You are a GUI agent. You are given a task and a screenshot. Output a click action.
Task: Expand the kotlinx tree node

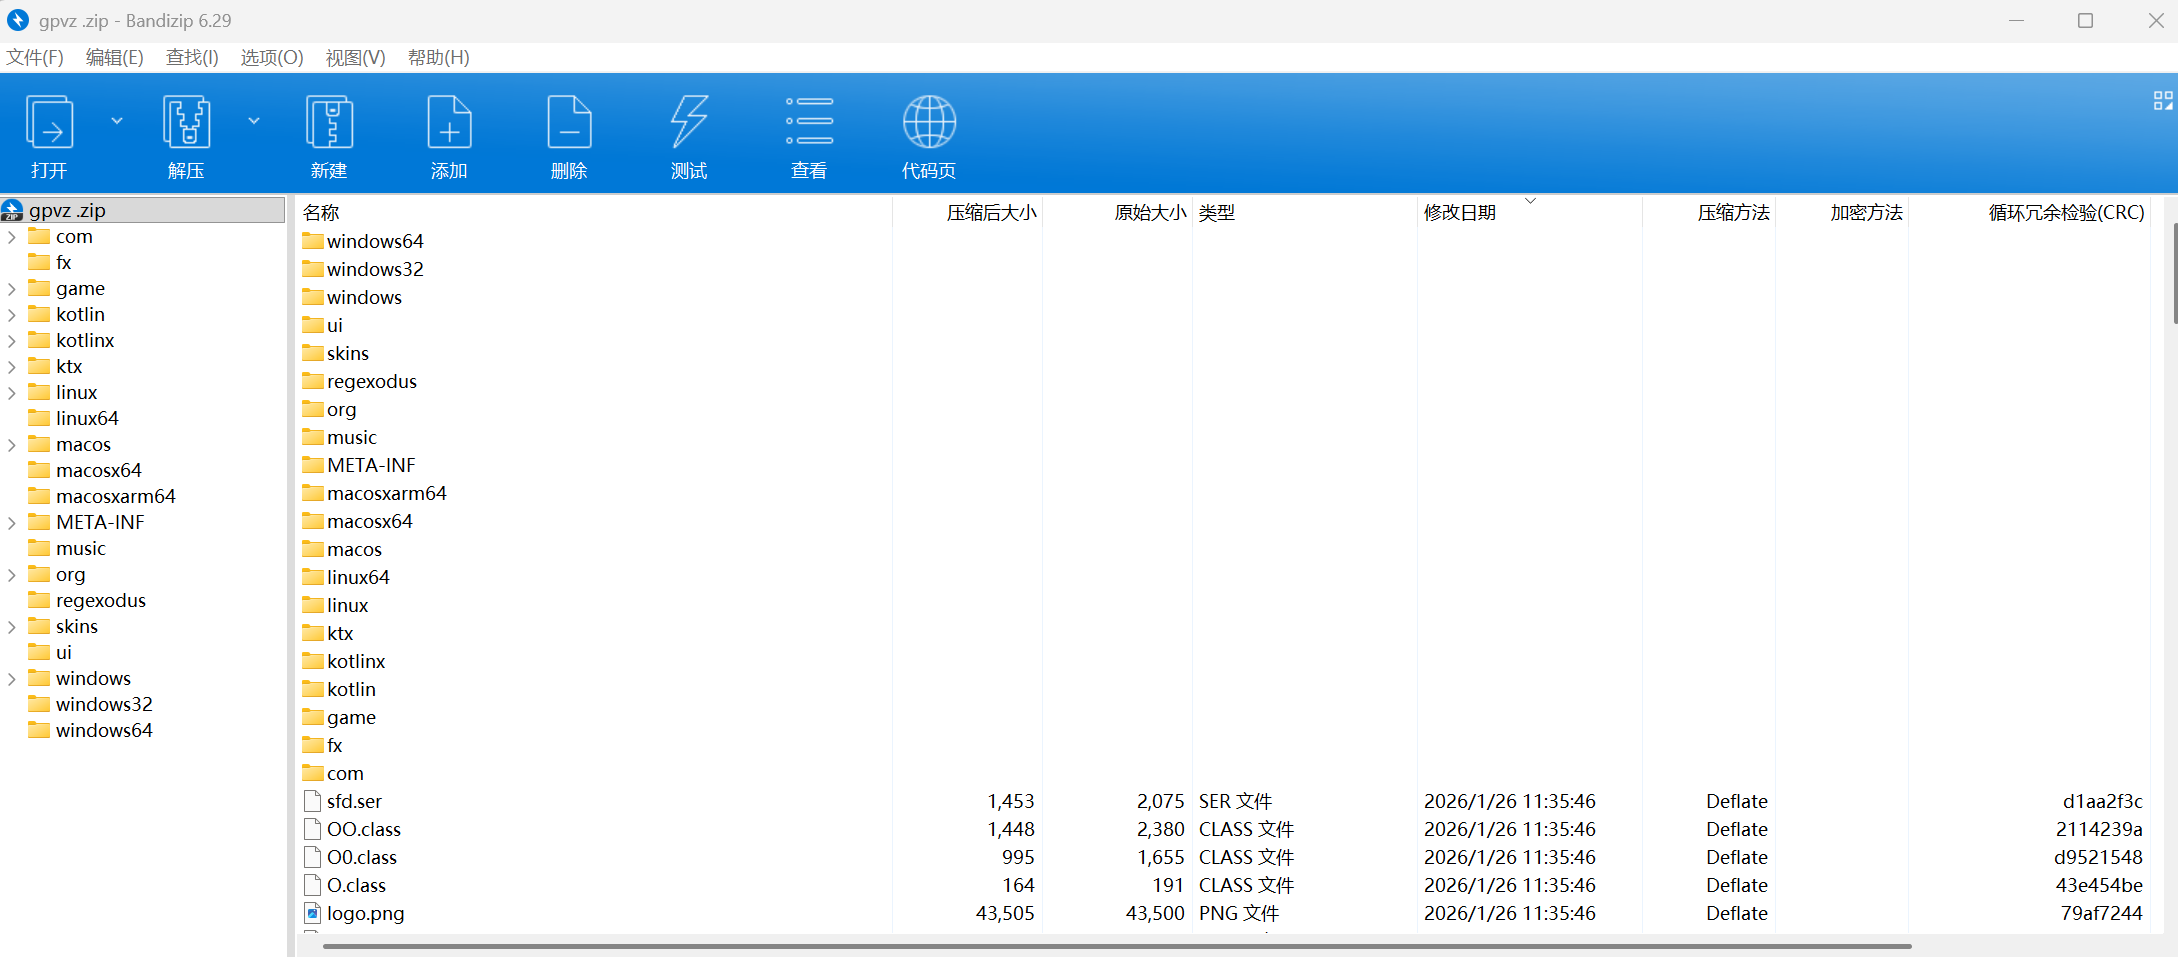tap(12, 341)
